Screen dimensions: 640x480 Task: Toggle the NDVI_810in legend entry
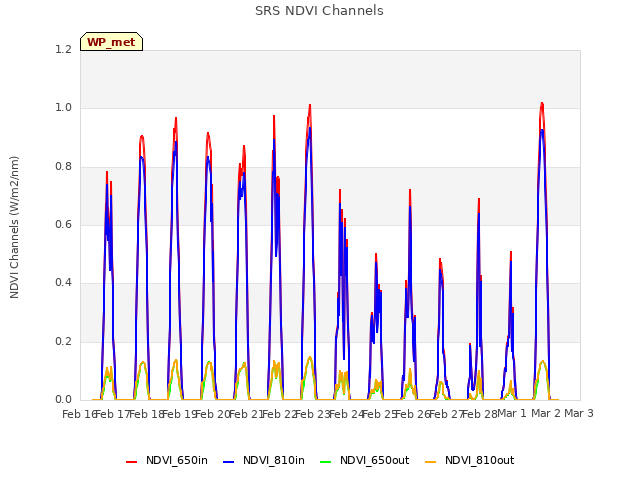(264, 460)
